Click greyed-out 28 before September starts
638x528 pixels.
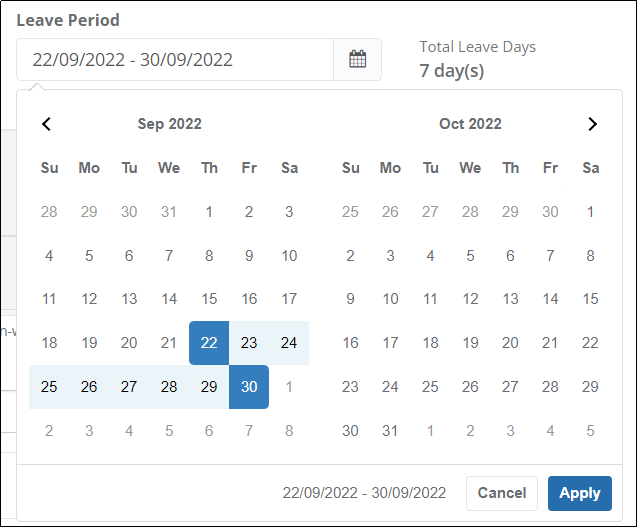(x=49, y=212)
